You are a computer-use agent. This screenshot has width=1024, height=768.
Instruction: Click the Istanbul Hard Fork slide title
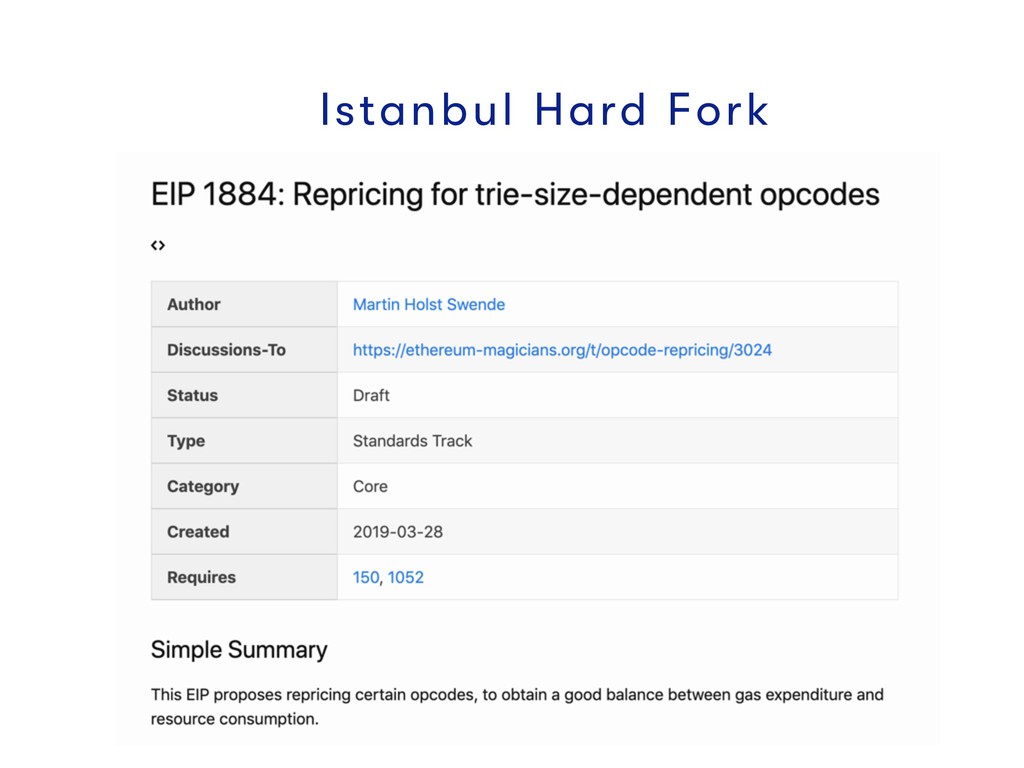click(544, 109)
